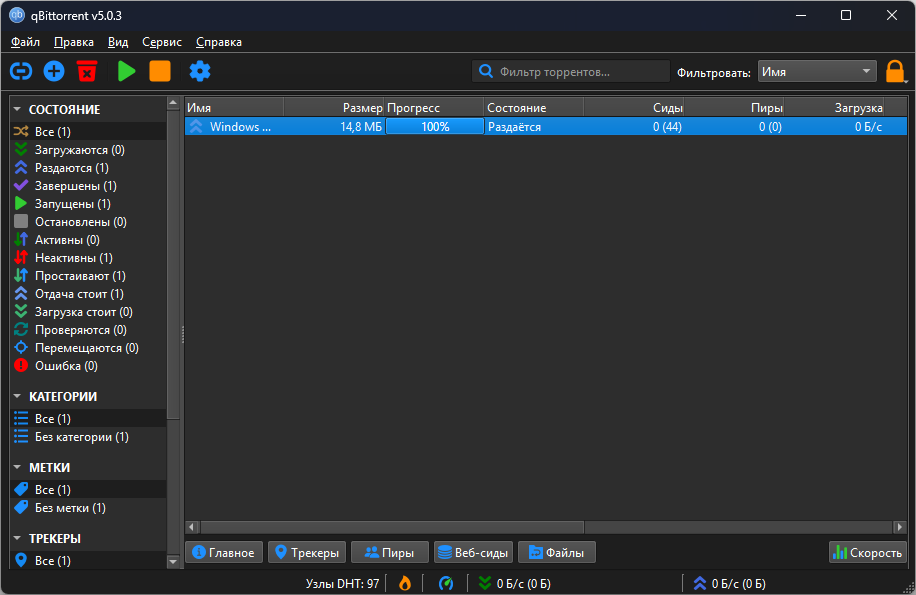This screenshot has height=595, width=916.
Task: Click the blue plus add torrent file icon
Action: (54, 71)
